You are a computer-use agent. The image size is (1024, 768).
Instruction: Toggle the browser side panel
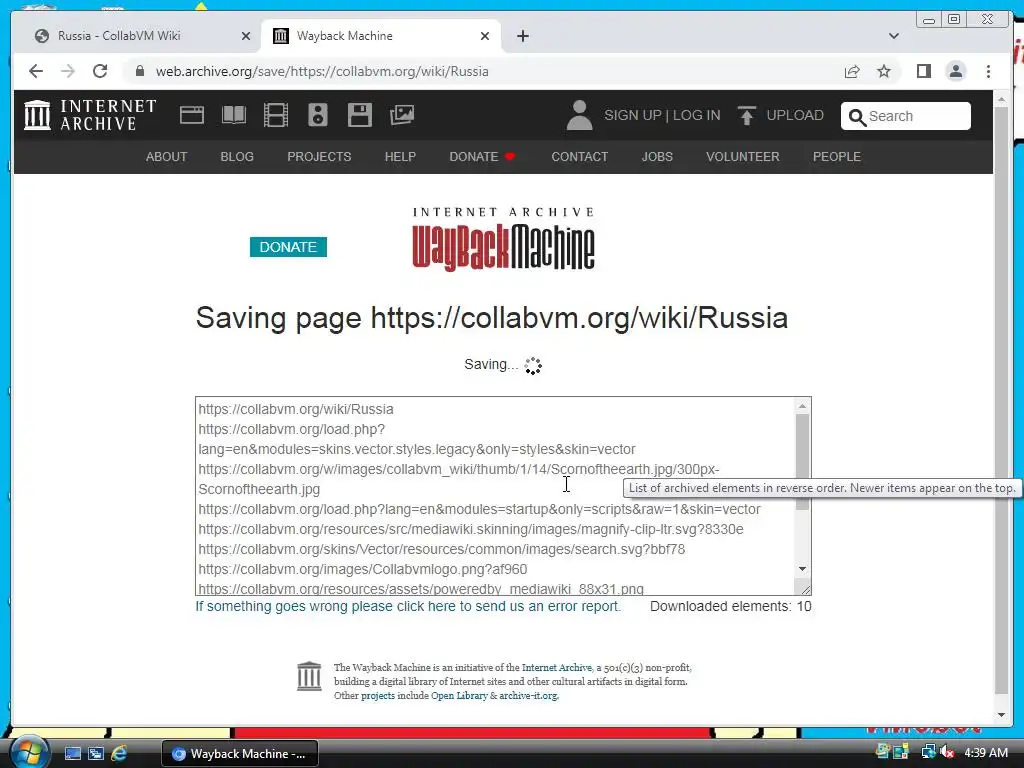point(923,71)
